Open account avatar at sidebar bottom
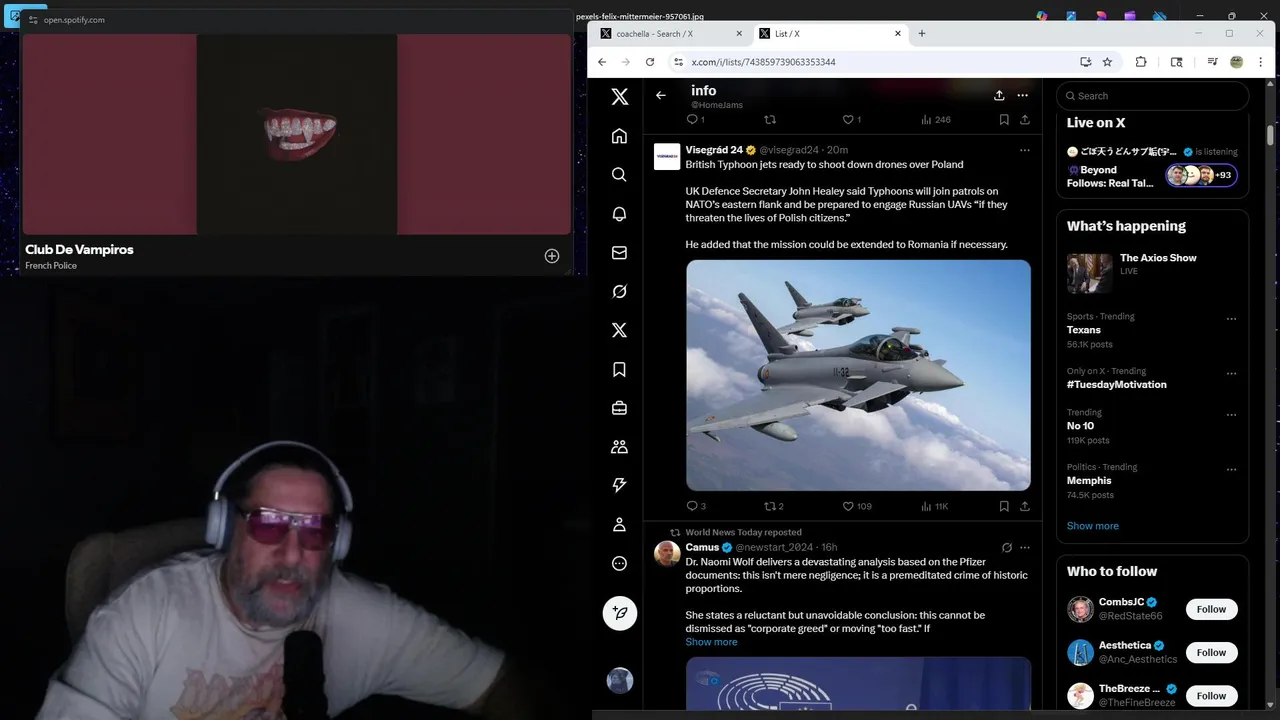 [x=620, y=680]
